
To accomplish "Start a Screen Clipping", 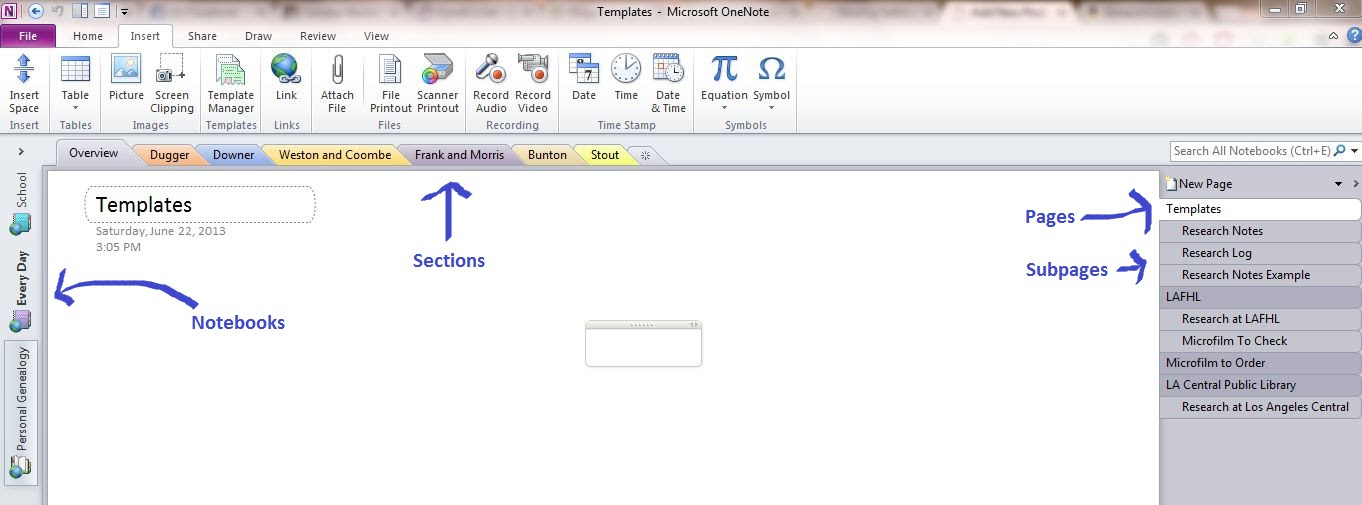I will click(x=172, y=84).
